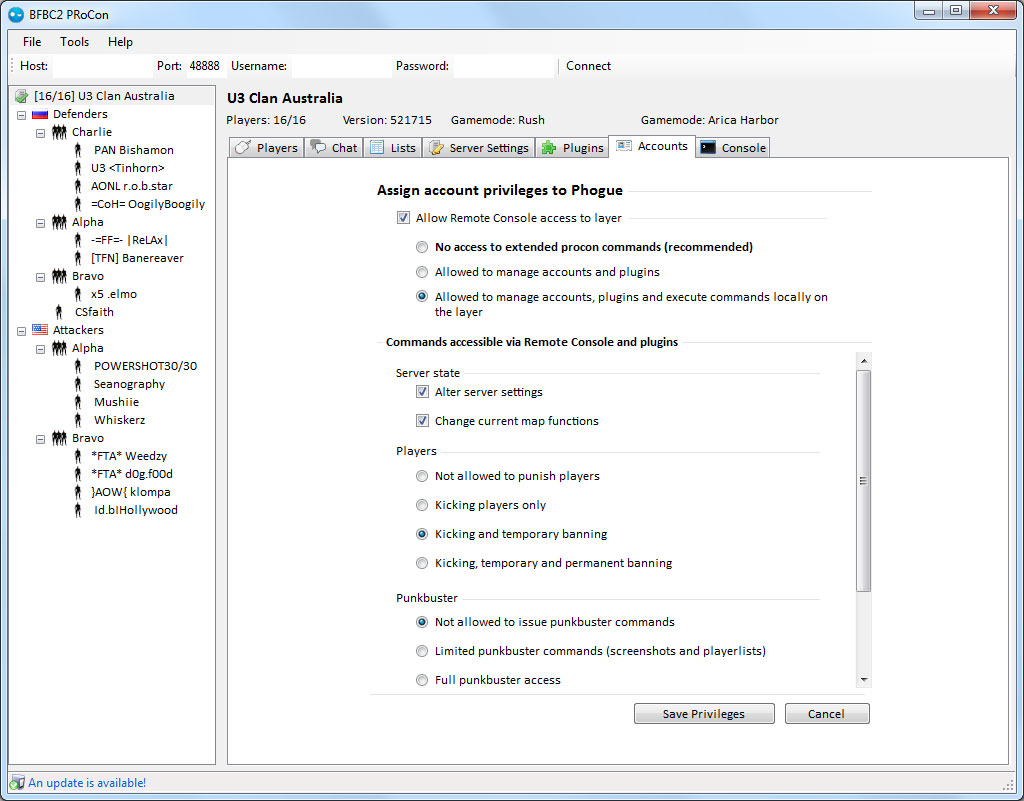
Task: Click the soldier icon beside =CoH= OogilyBoogily
Action: click(78, 204)
